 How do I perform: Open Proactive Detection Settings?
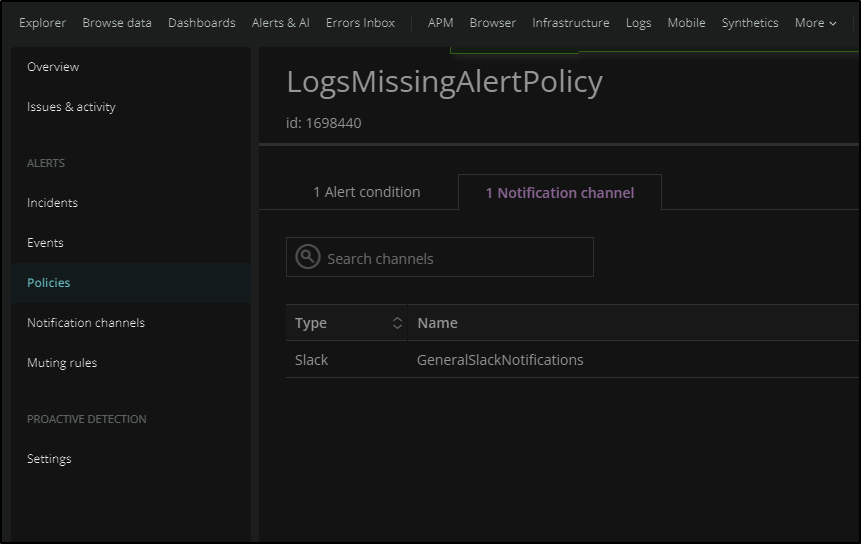point(49,459)
